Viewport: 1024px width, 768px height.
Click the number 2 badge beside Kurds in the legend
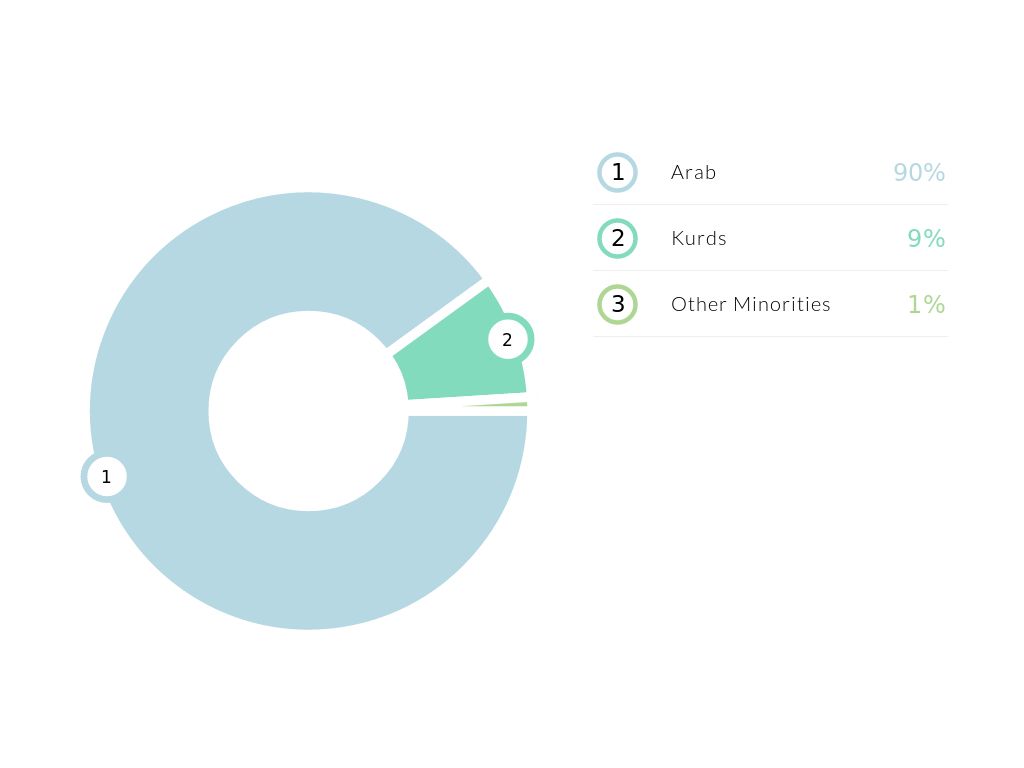tap(618, 238)
